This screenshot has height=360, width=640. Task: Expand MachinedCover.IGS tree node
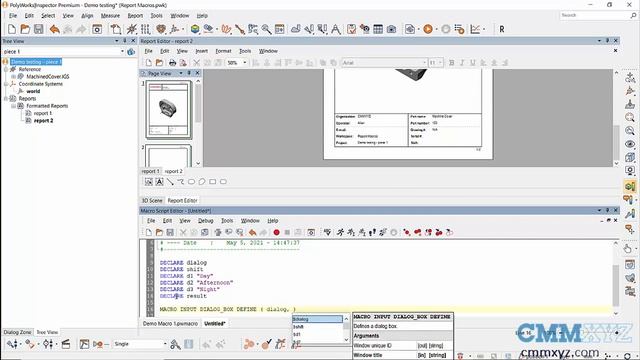pos(13,76)
